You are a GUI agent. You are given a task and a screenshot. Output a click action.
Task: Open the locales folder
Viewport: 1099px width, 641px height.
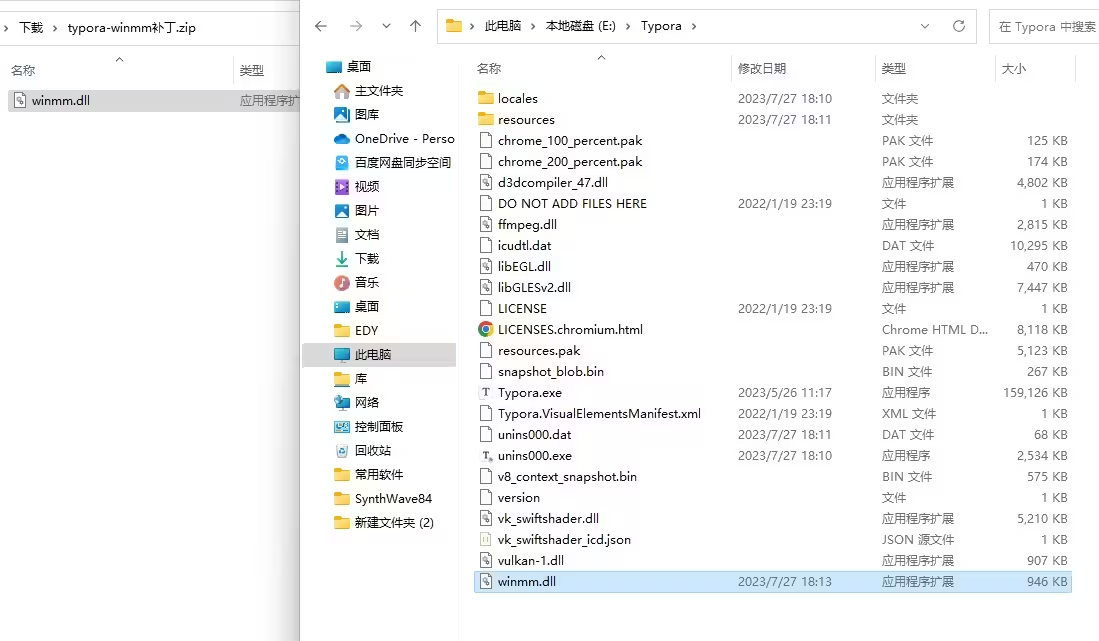pos(517,99)
